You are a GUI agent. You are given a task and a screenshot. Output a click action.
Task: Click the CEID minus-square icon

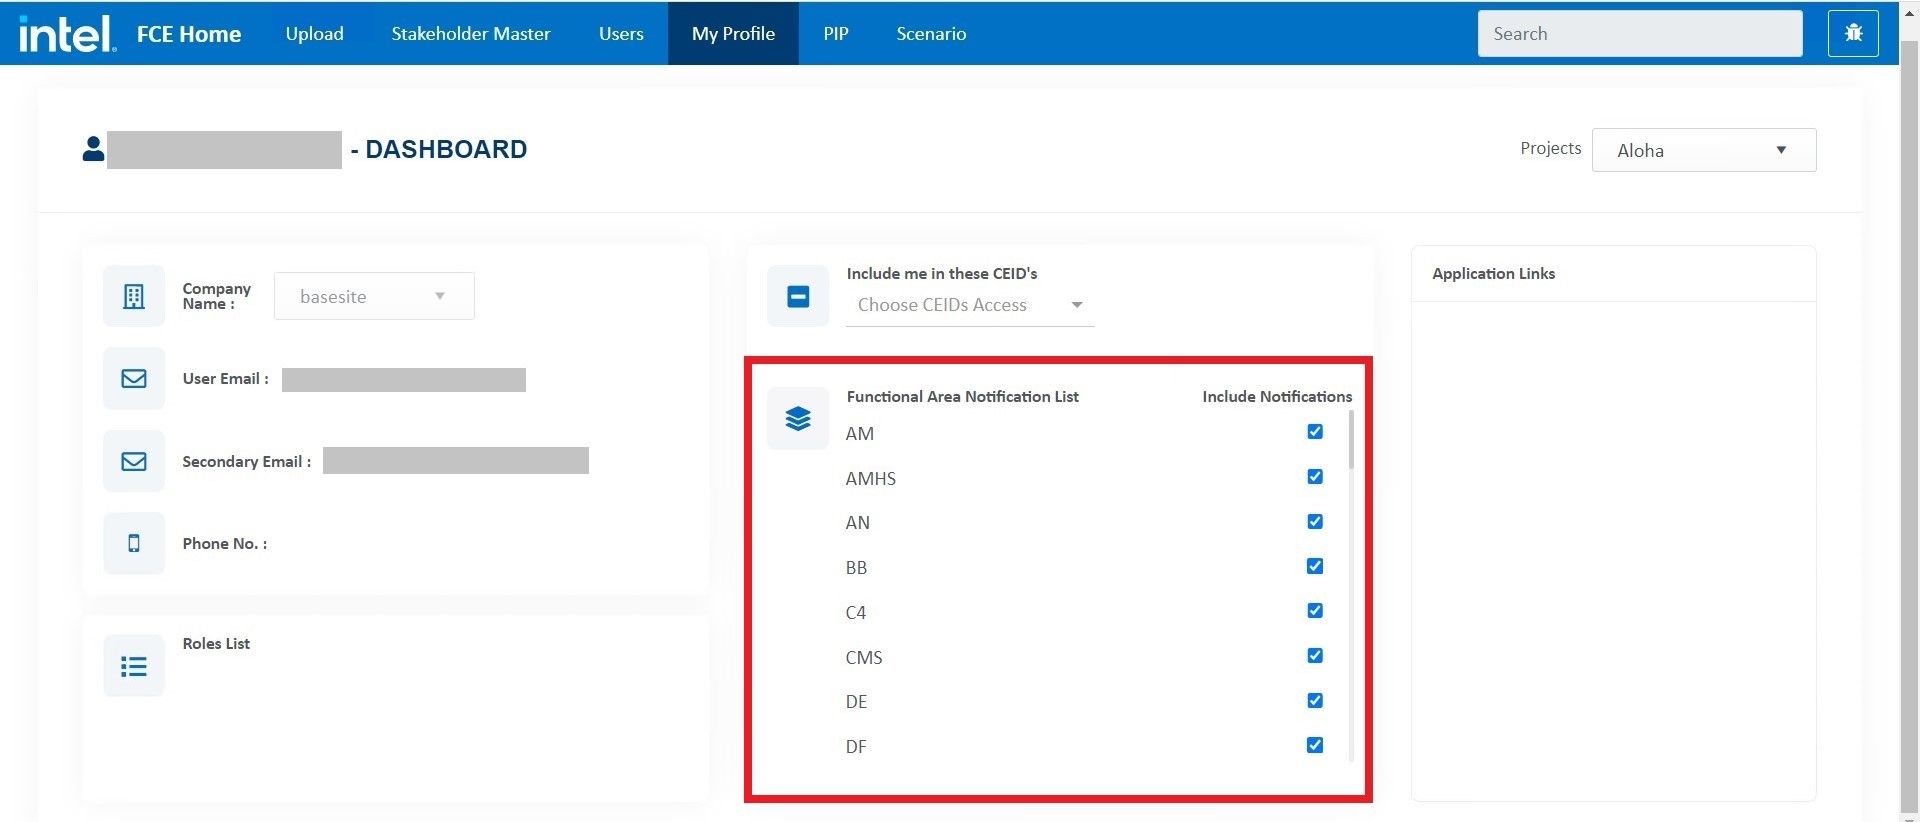tap(798, 296)
